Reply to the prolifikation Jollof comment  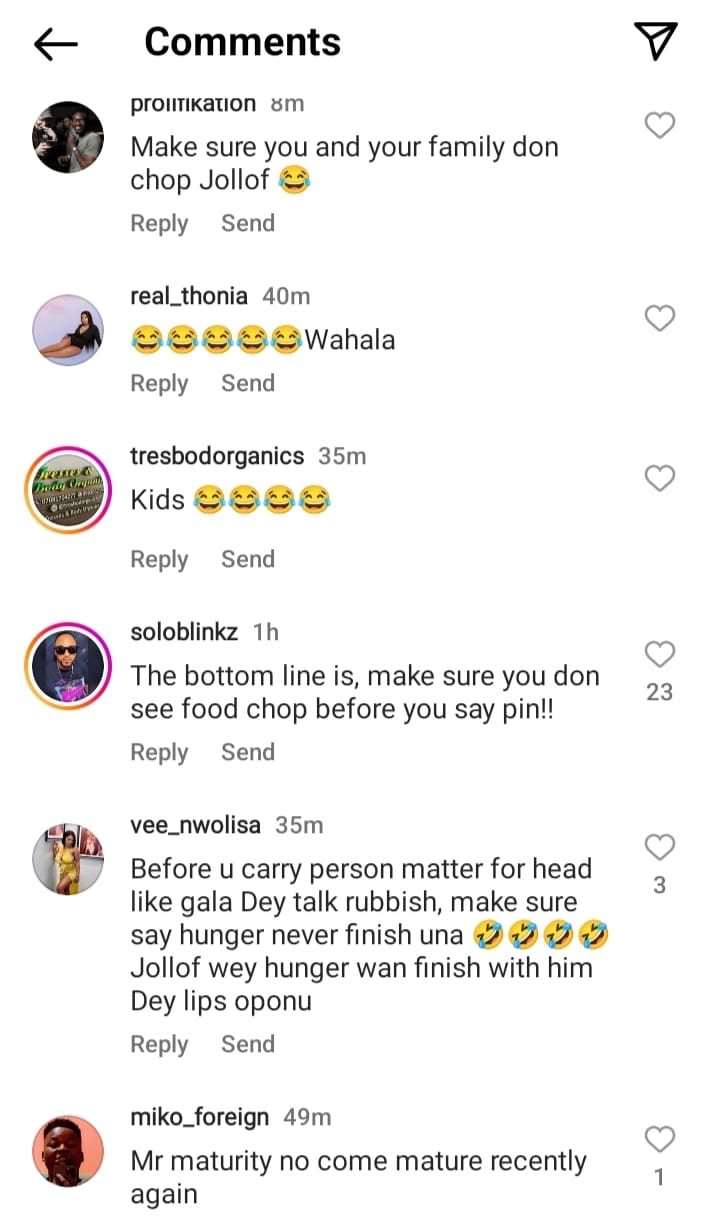click(159, 223)
